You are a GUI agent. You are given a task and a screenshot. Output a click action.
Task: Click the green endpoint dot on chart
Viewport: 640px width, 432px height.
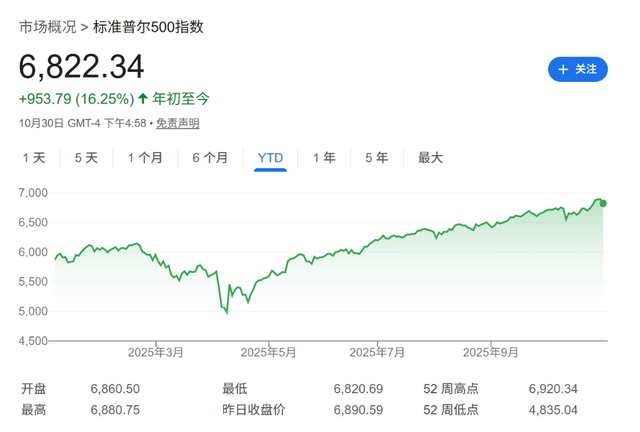click(x=603, y=203)
